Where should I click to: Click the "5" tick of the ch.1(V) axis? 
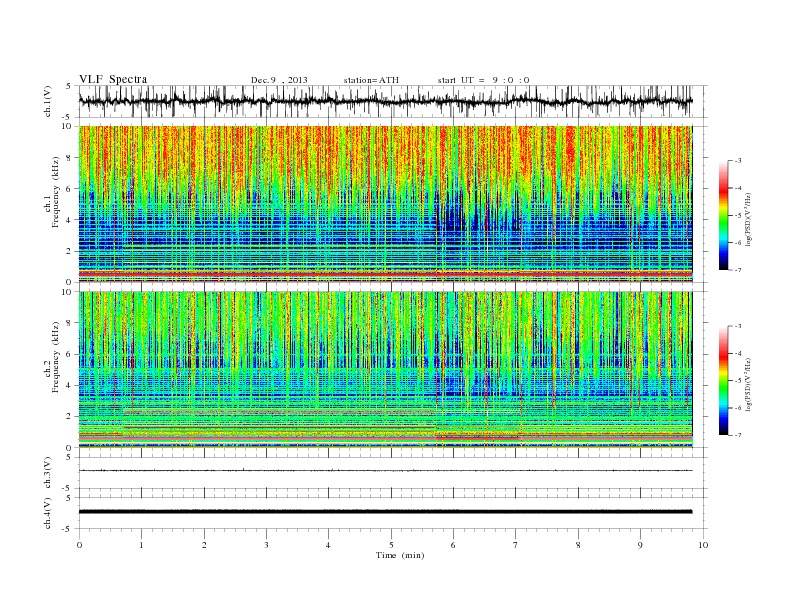69,86
